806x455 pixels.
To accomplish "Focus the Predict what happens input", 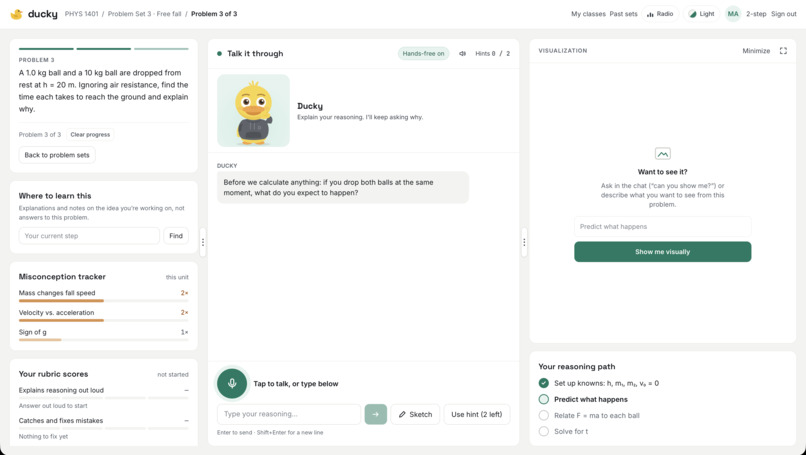I will (x=663, y=227).
